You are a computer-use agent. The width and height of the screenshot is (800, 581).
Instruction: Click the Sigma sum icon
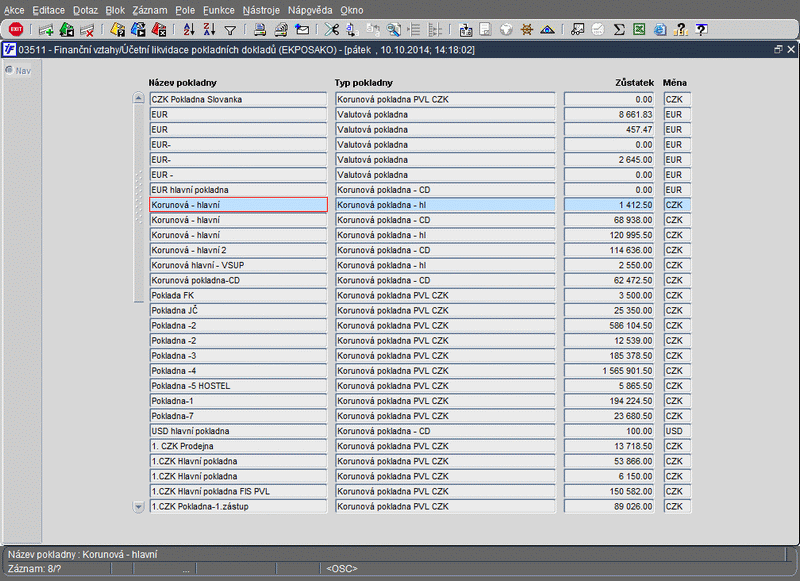pyautogui.click(x=619, y=30)
